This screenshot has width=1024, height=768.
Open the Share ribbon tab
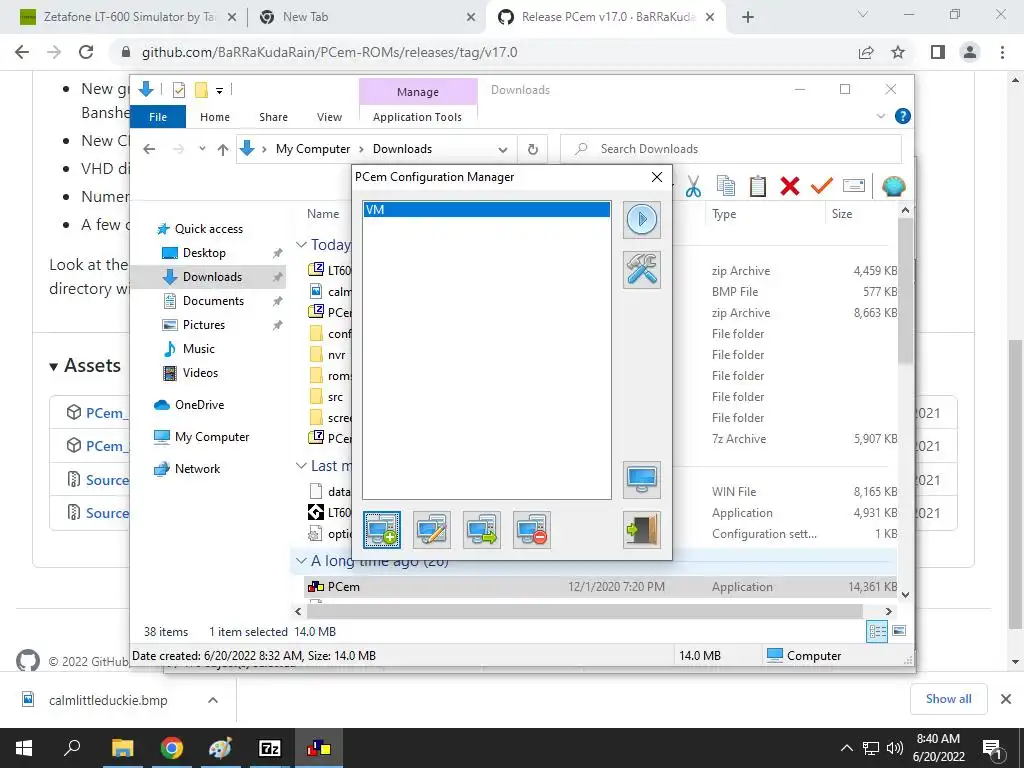click(x=273, y=117)
